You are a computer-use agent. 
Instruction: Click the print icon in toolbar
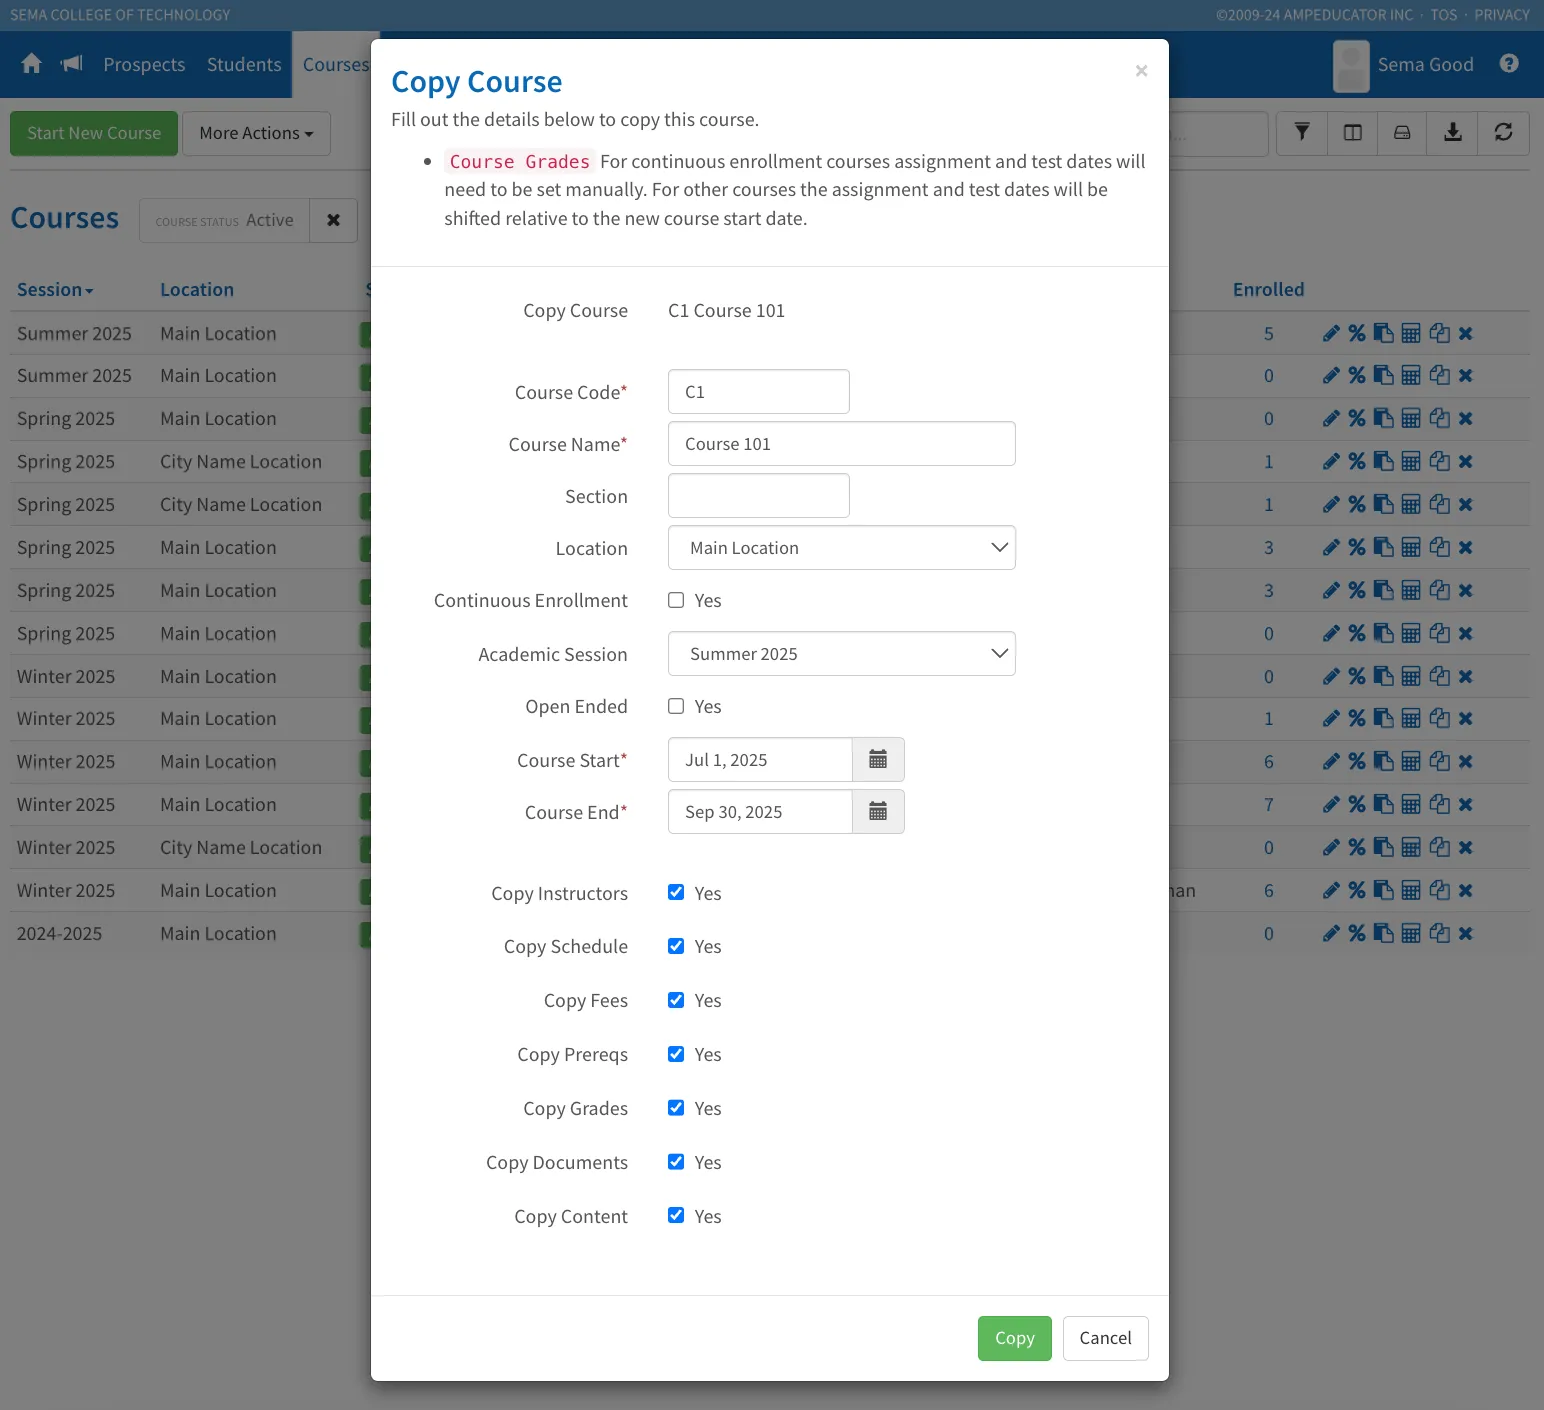(1403, 133)
